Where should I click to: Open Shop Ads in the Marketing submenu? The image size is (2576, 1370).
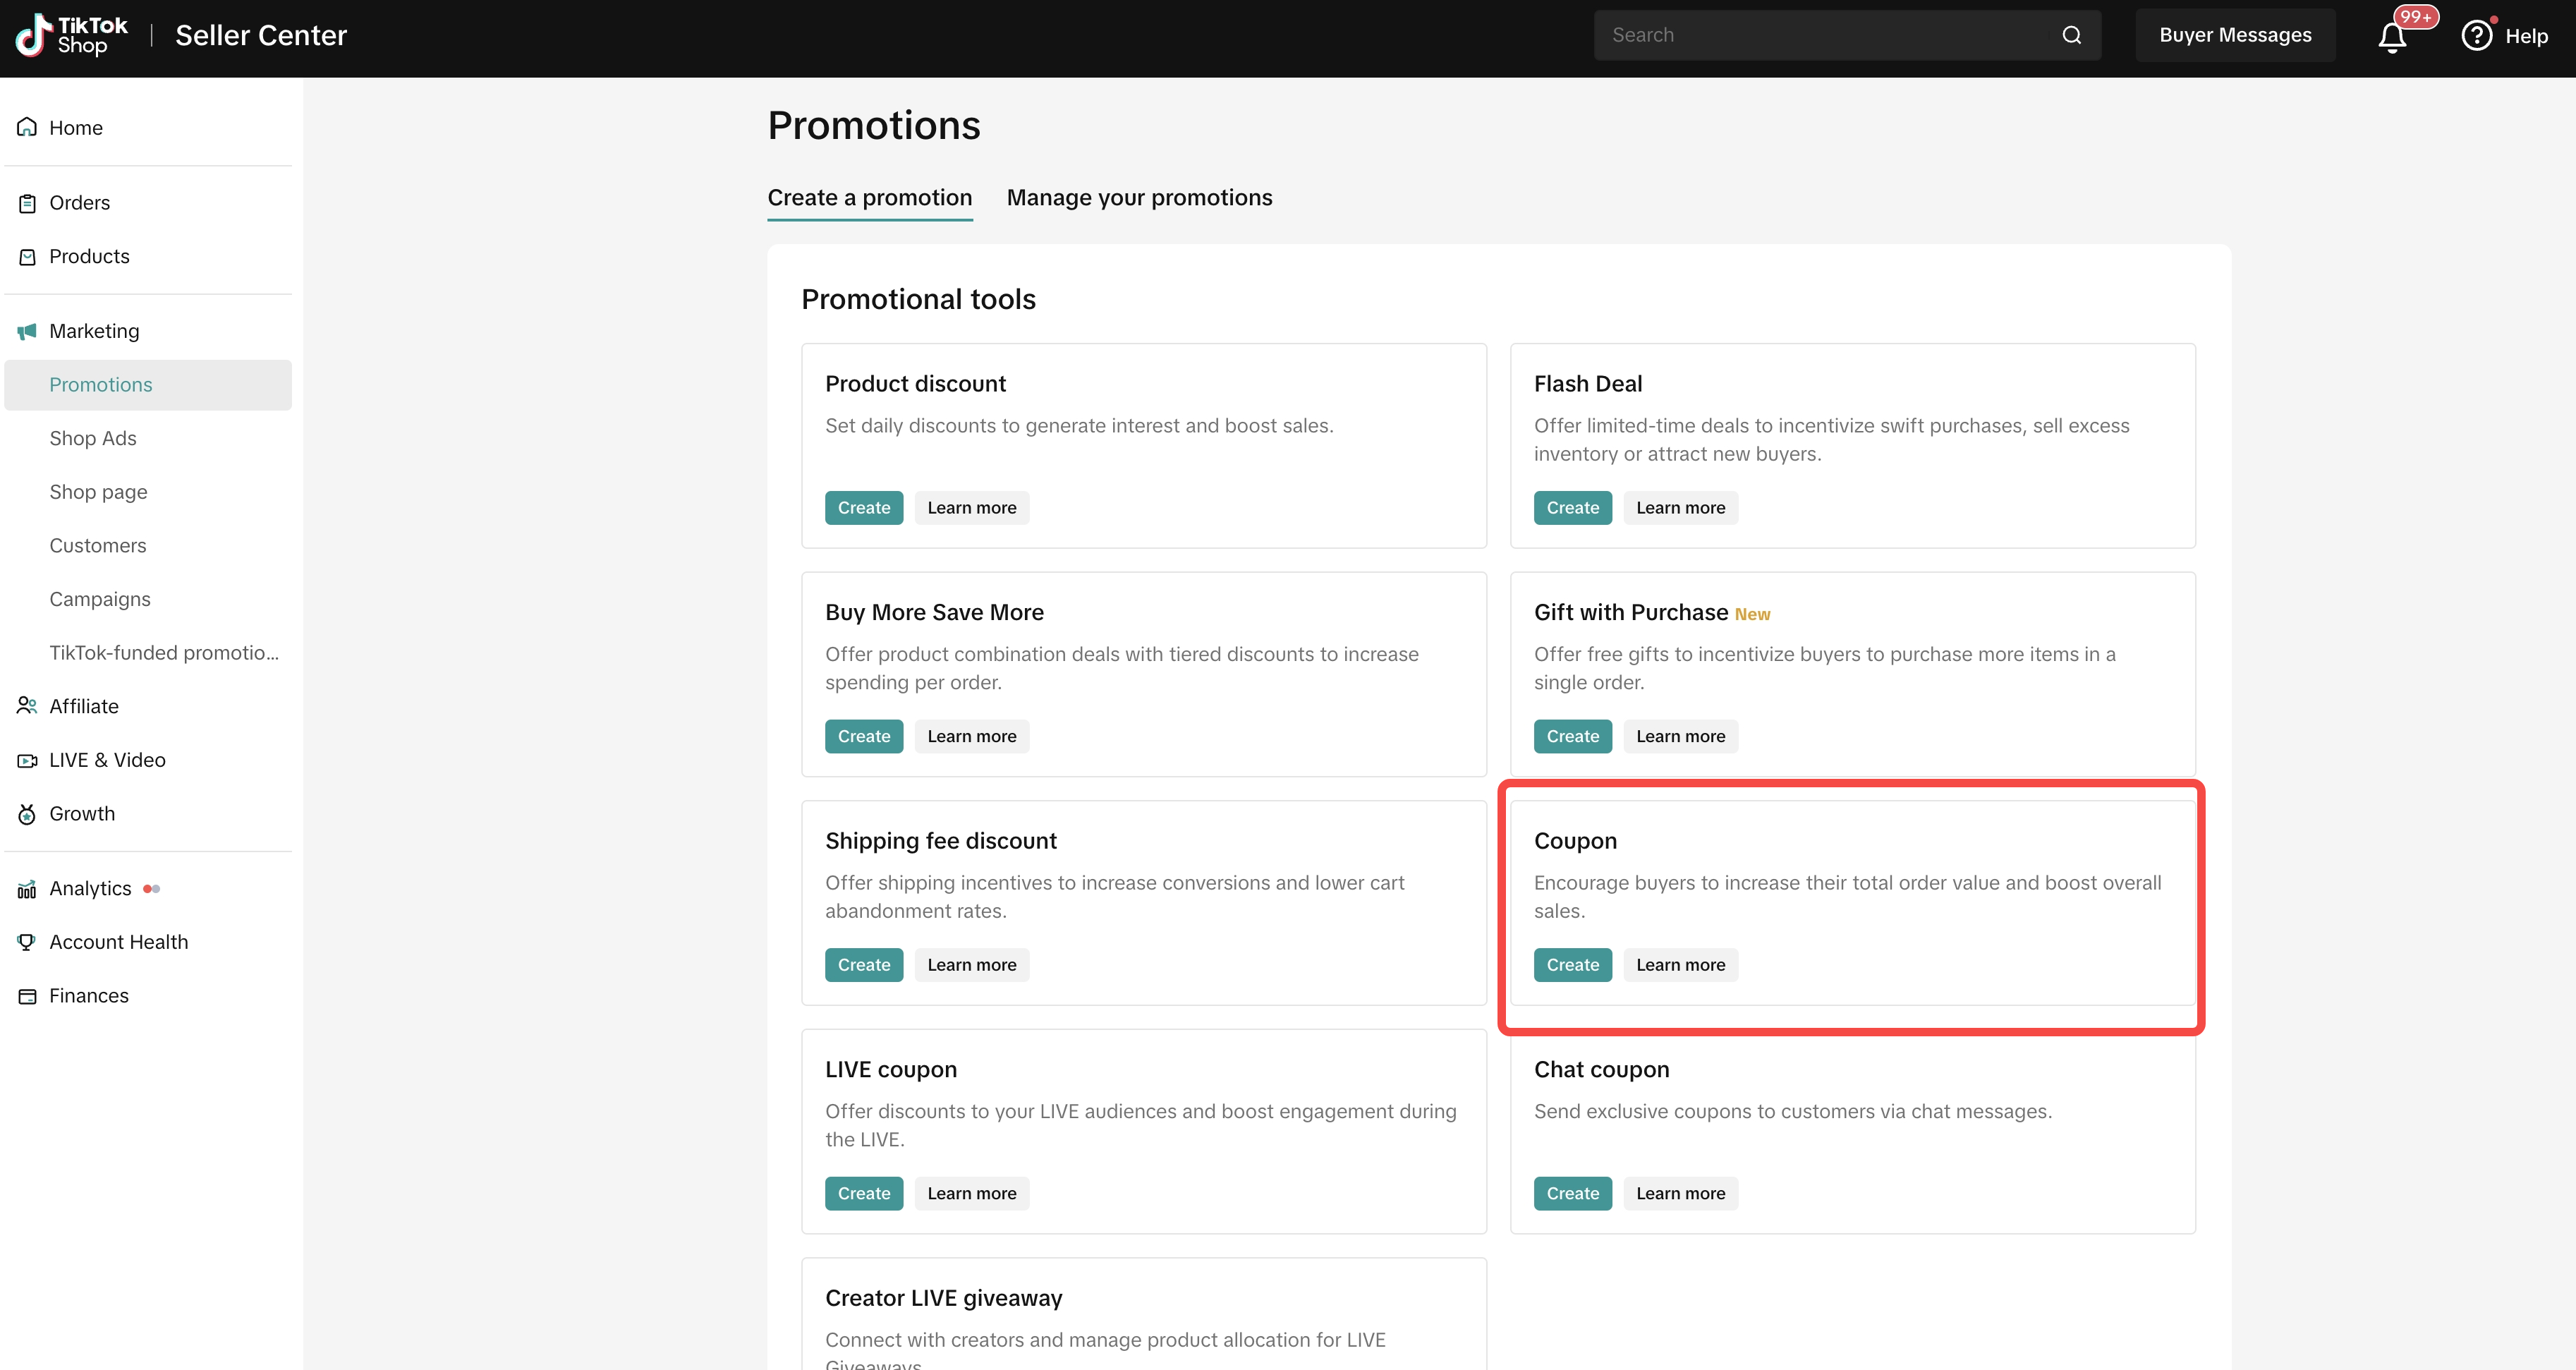point(93,438)
